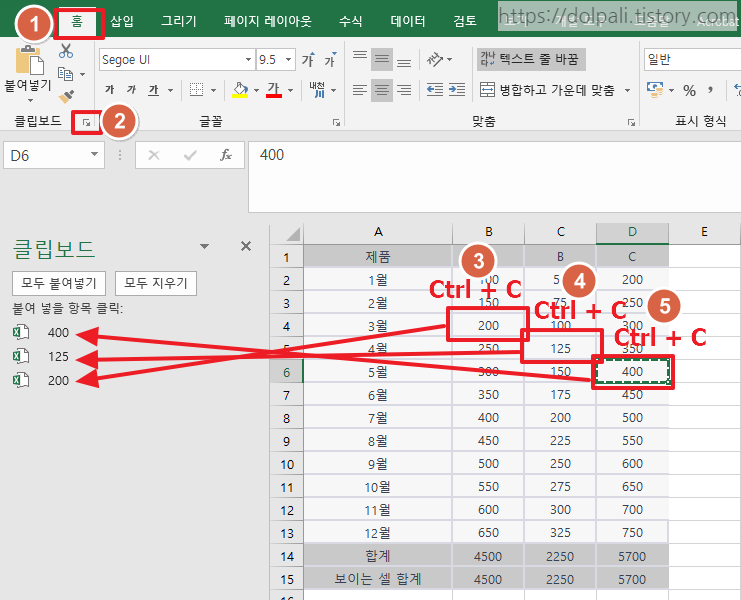Screen dimensions: 741x600
Task: Click the Copy icon in ribbon
Action: click(65, 74)
